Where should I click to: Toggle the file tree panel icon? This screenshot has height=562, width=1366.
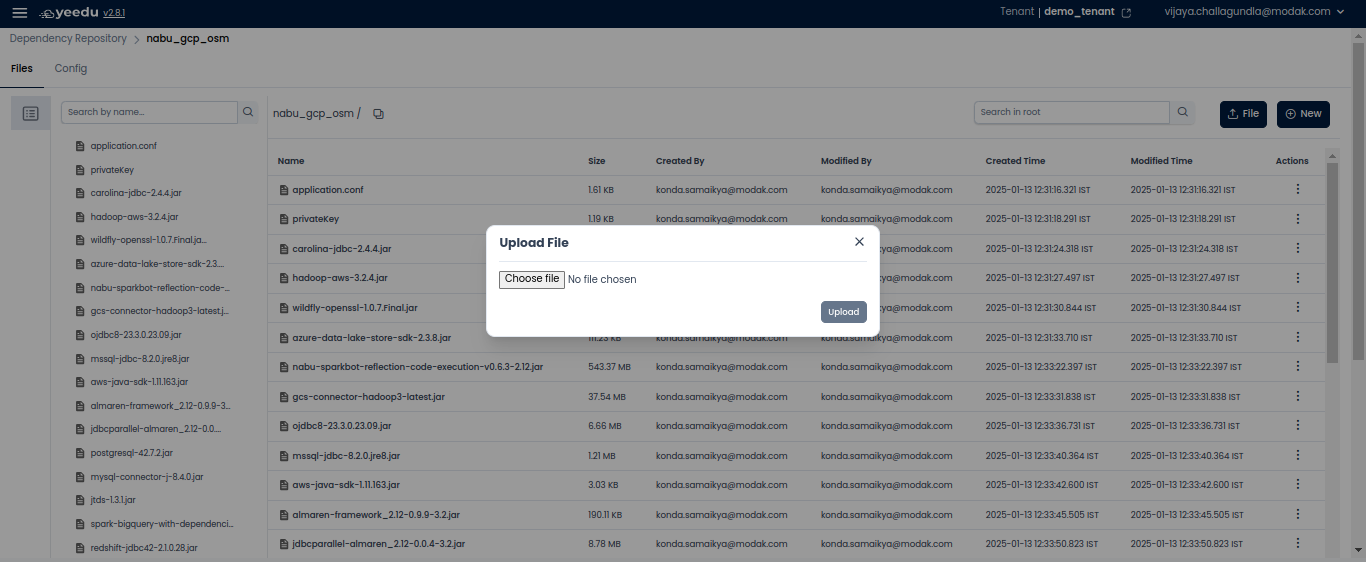pos(30,114)
